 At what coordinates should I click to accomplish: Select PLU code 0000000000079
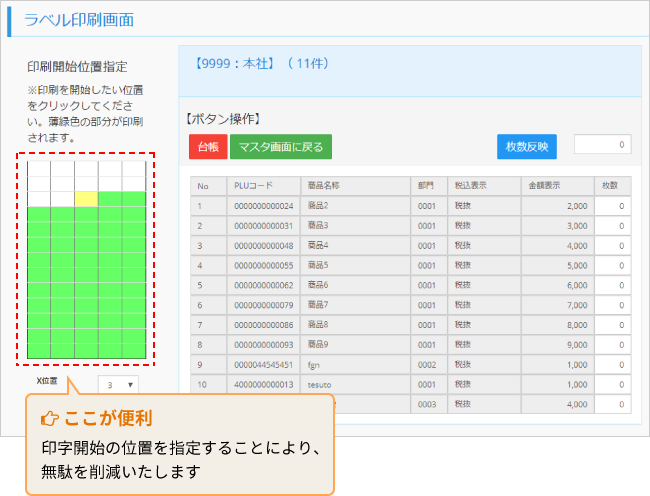pos(264,305)
